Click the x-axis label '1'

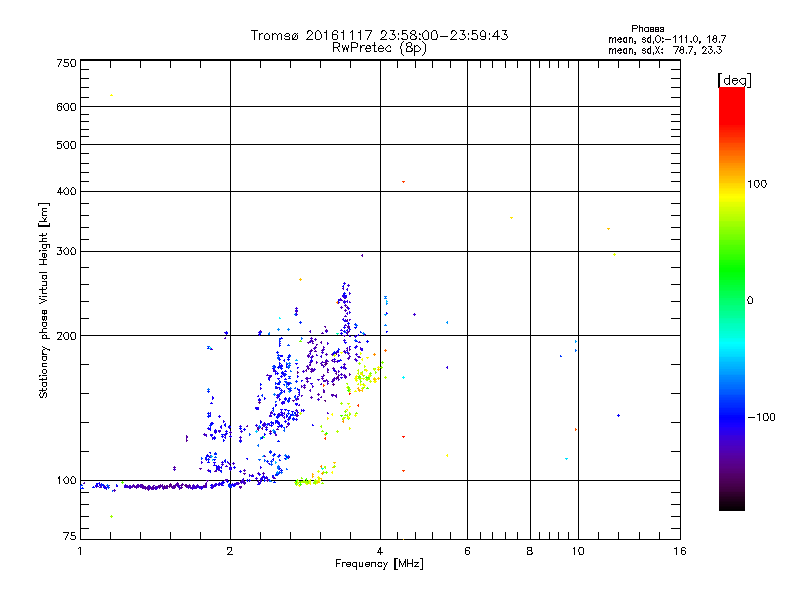pos(80,551)
